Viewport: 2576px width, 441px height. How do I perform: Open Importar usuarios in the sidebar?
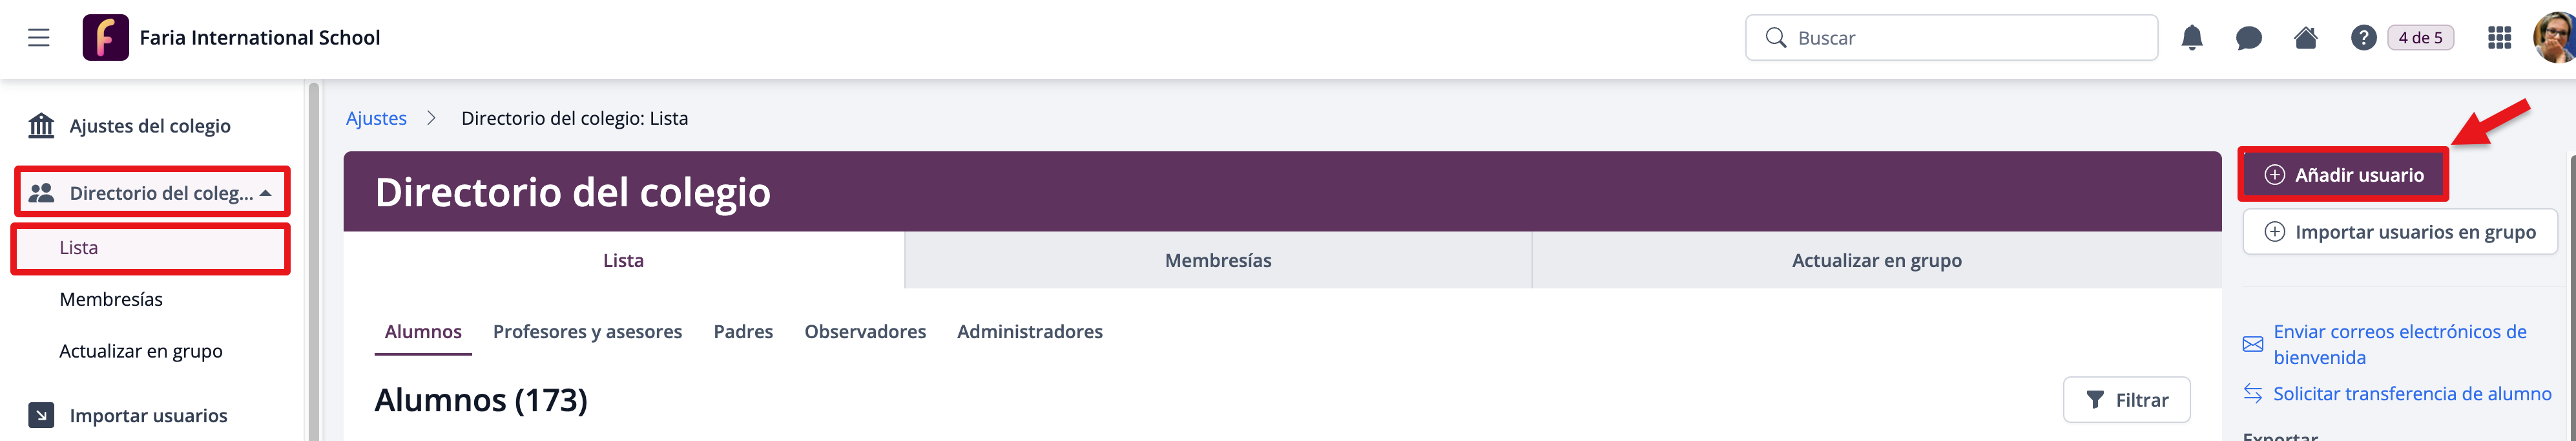click(148, 415)
